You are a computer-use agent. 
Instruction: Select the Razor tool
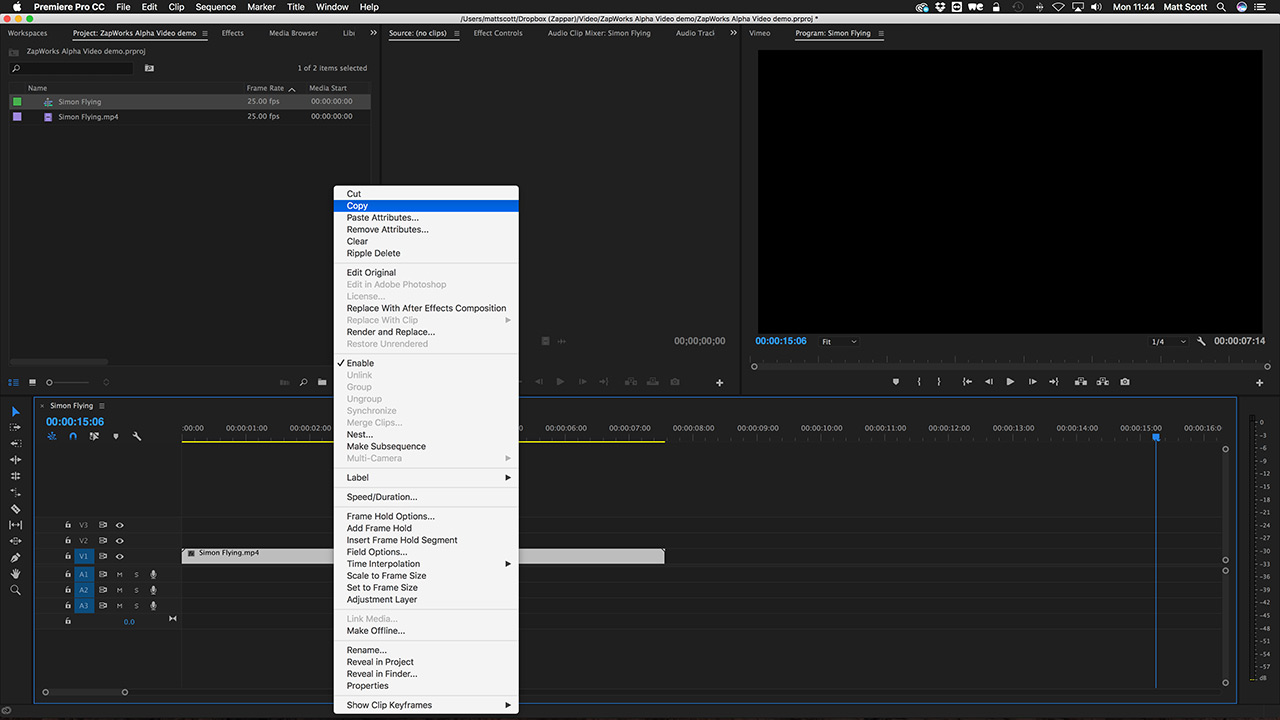15,508
